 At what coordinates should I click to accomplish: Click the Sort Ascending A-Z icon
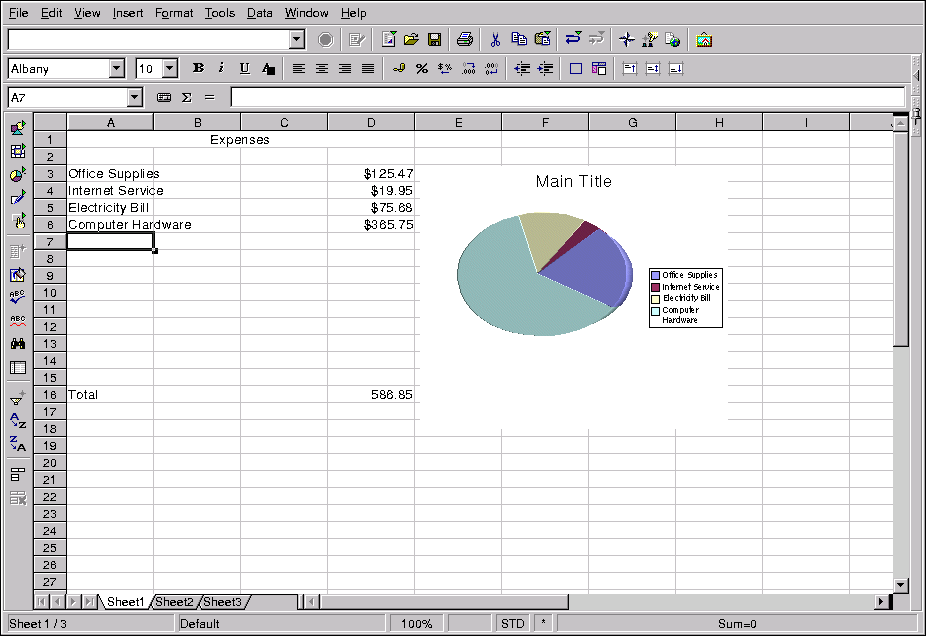click(17, 421)
